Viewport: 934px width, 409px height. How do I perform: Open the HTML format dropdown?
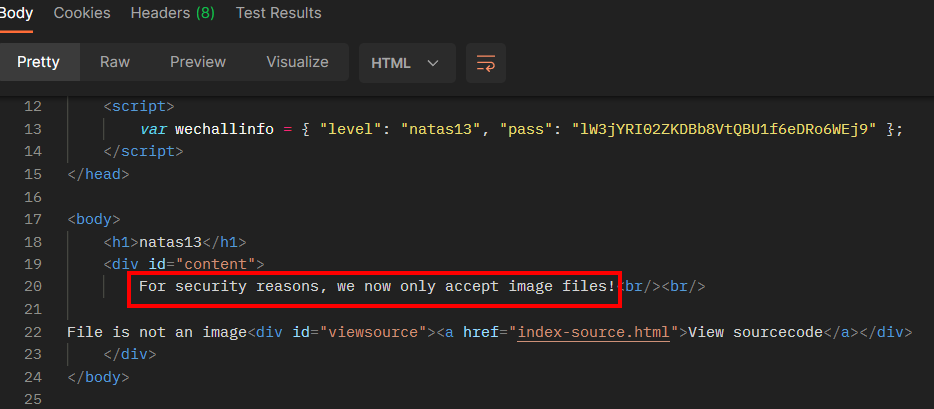pos(406,63)
